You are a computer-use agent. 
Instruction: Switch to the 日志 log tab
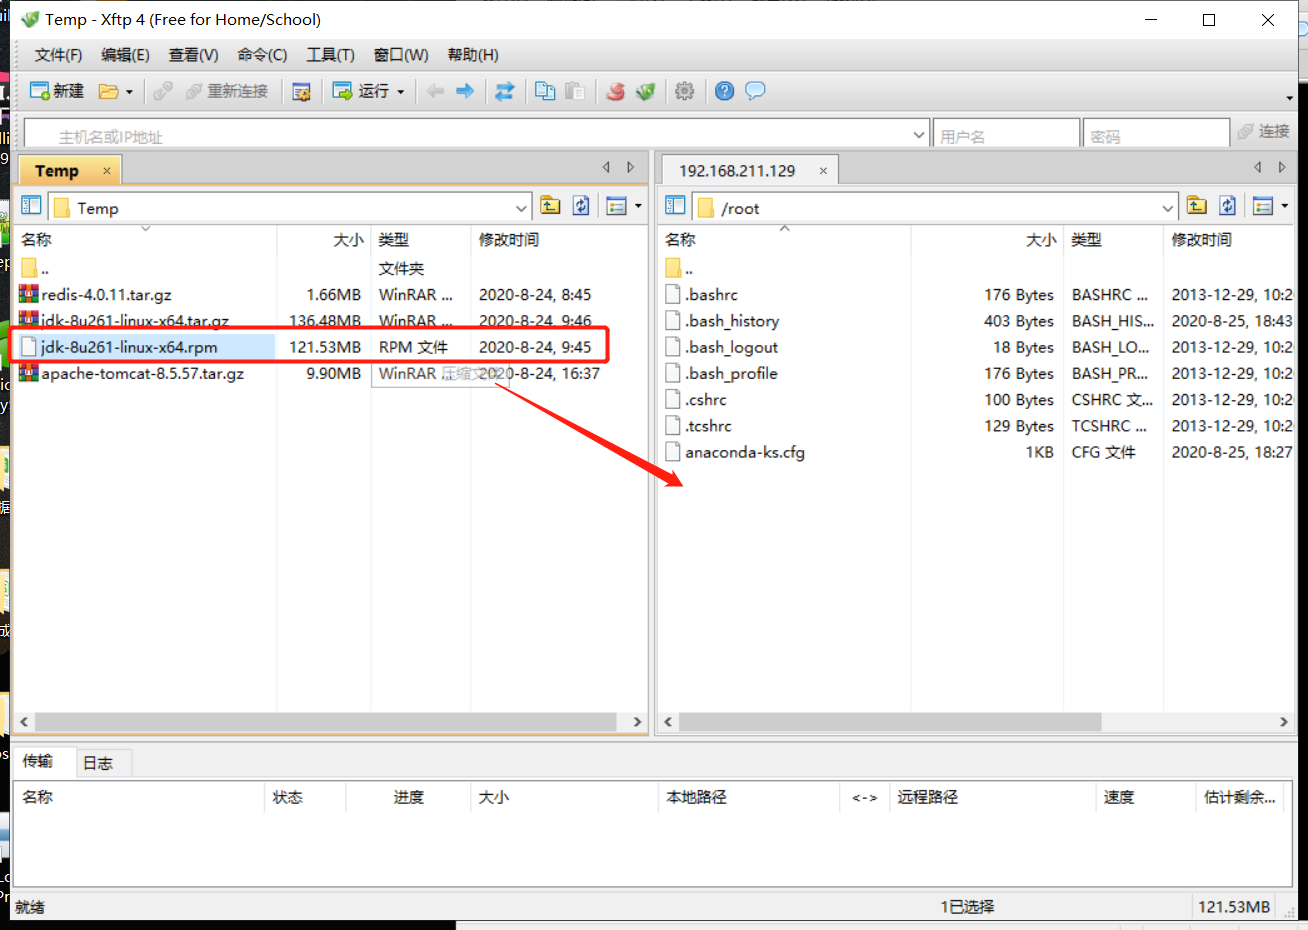tap(99, 762)
